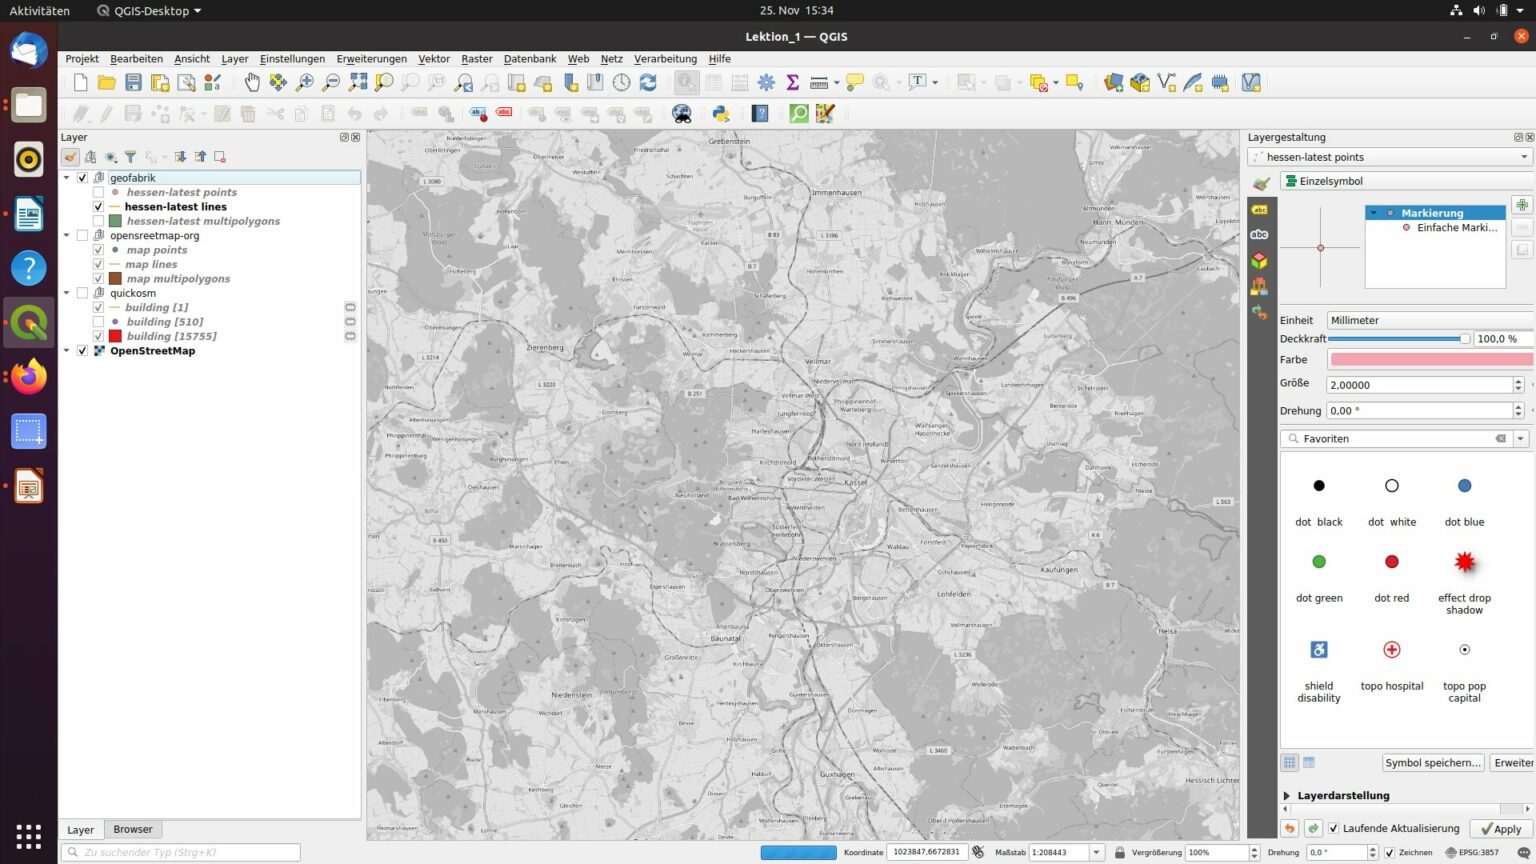Viewport: 1536px width, 864px height.
Task: Click the statistical summary sigma icon
Action: click(x=792, y=83)
